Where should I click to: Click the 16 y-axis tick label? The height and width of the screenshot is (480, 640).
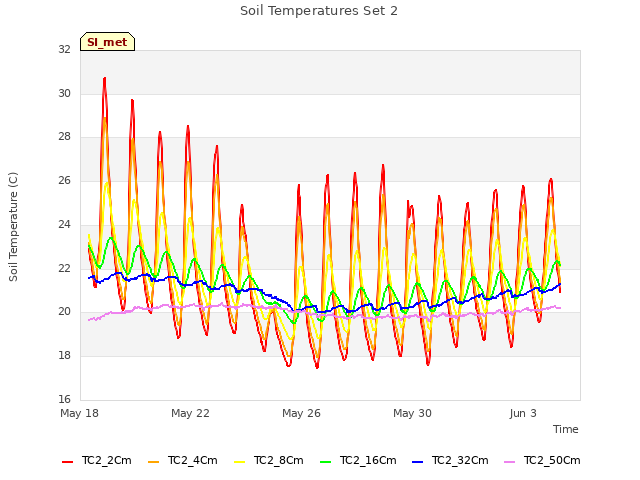coord(64,399)
